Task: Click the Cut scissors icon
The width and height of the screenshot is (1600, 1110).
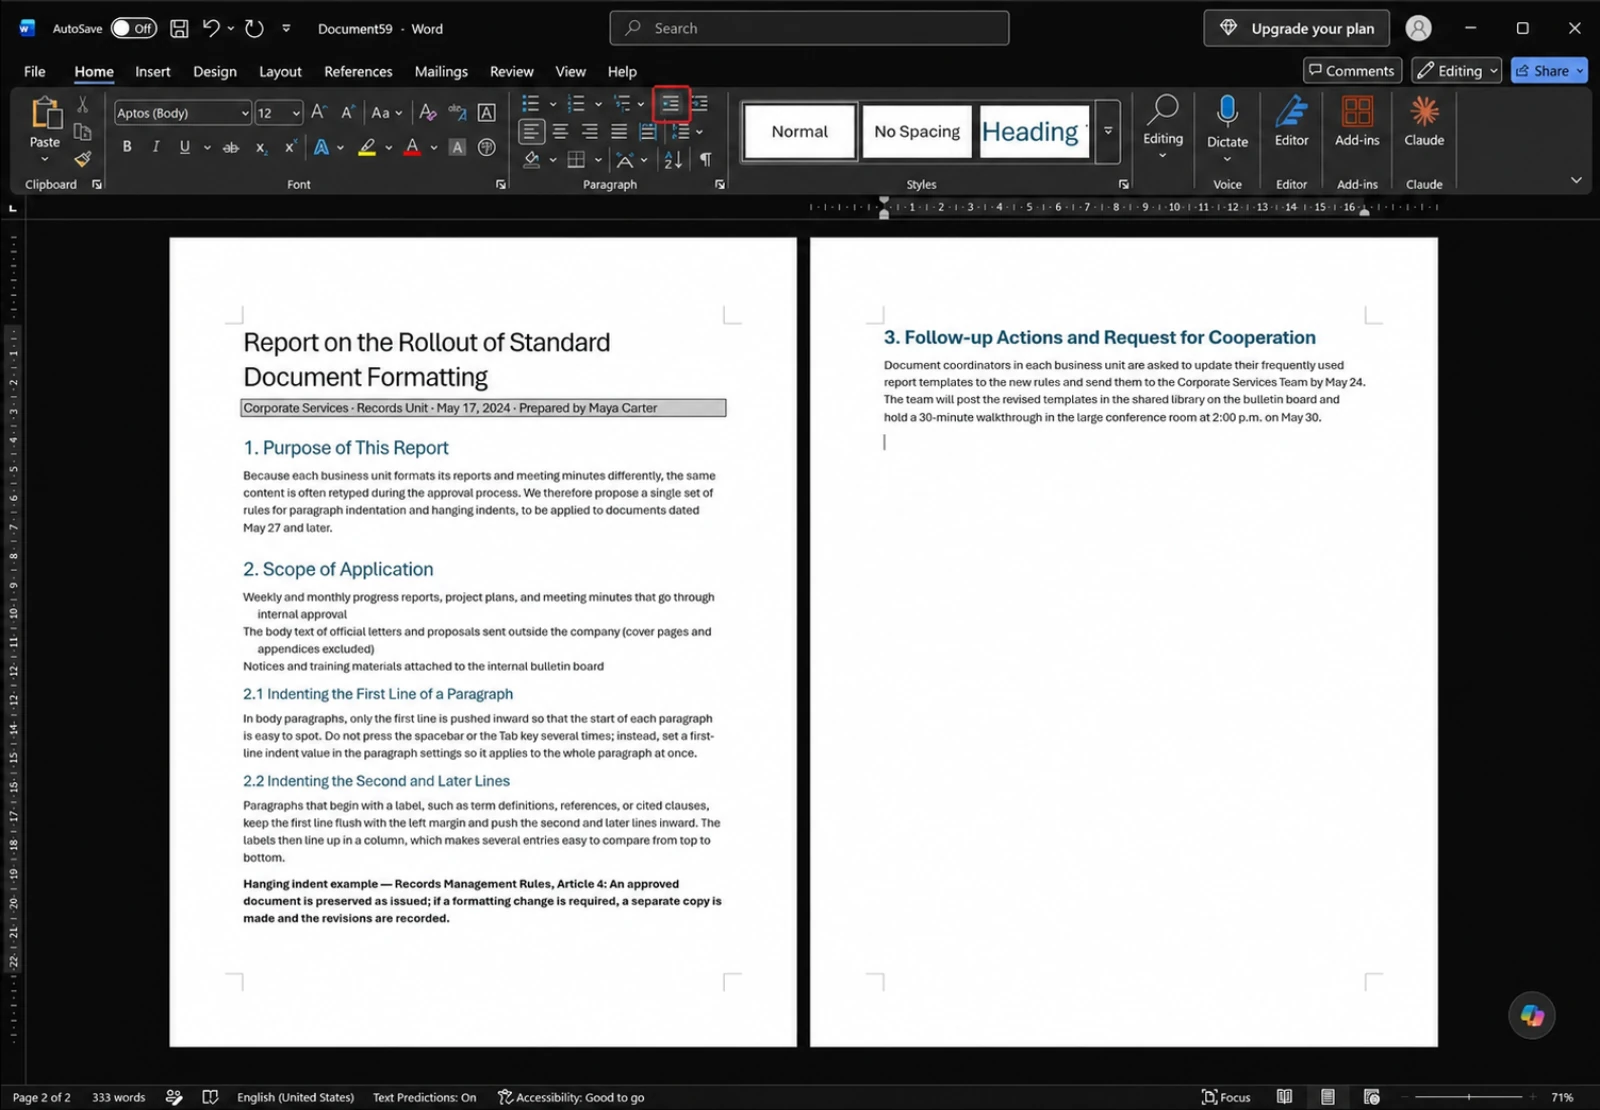Action: point(83,104)
